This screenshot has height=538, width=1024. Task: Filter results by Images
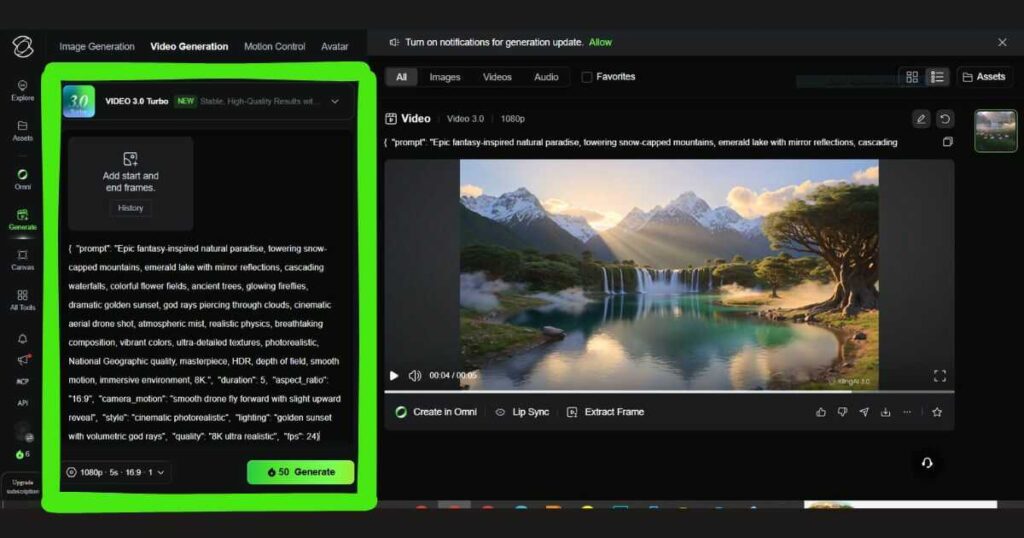click(445, 77)
